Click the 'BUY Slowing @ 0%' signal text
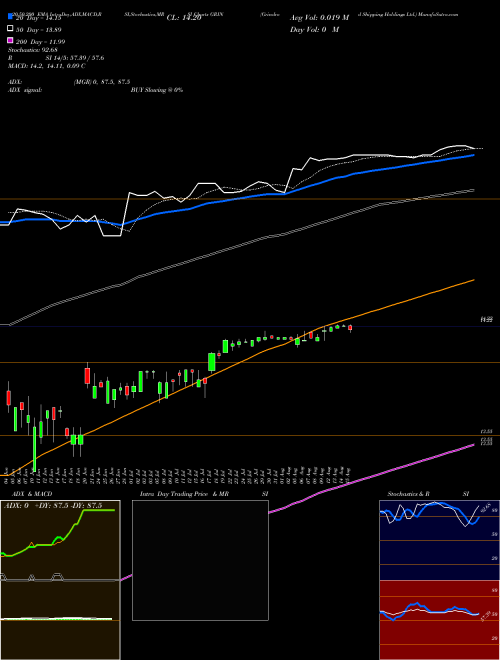 tap(157, 90)
